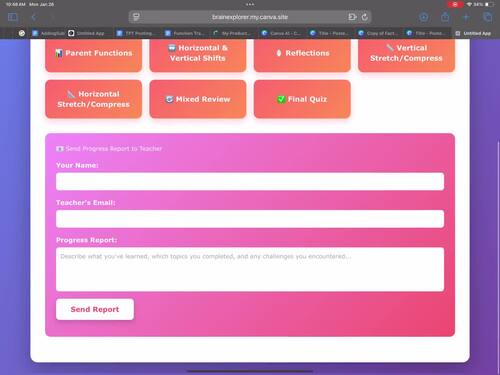The image size is (500, 375).
Task: Focus the brainexplorer.my.canva.site address bar
Action: tap(250, 17)
